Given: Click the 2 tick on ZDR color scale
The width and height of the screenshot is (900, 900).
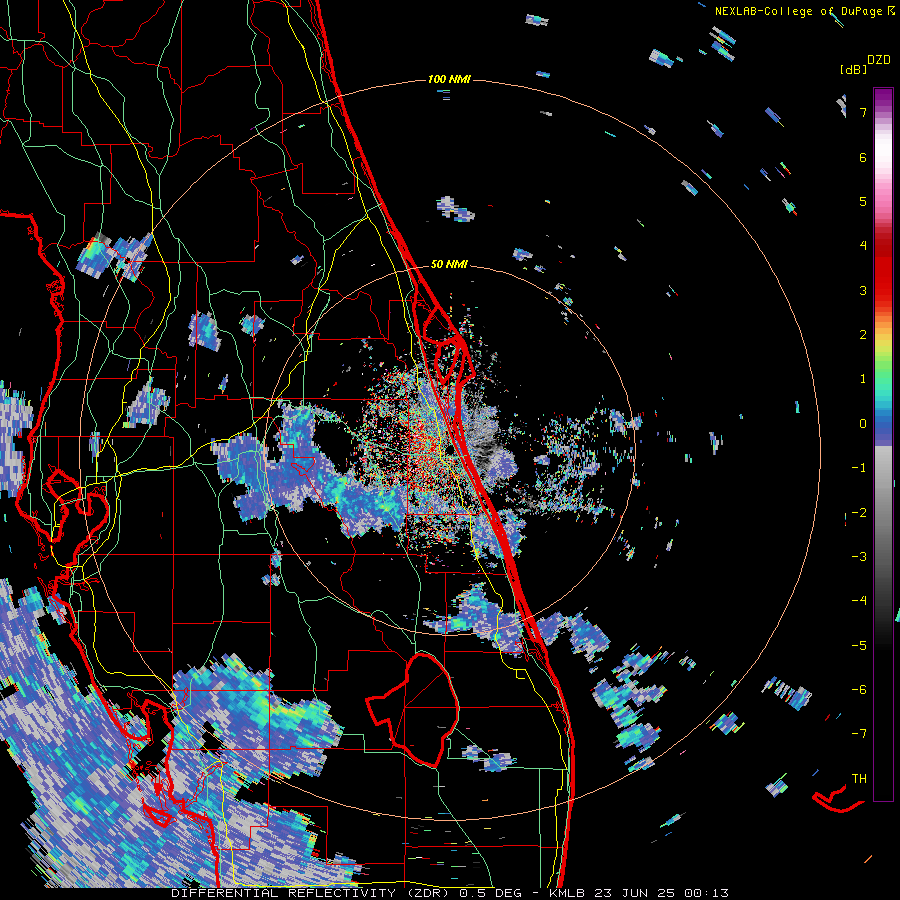Looking at the screenshot, I should click(x=863, y=335).
